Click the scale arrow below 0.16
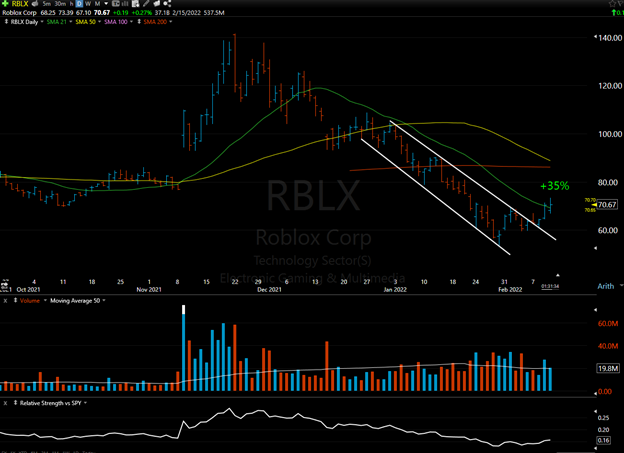 595,449
